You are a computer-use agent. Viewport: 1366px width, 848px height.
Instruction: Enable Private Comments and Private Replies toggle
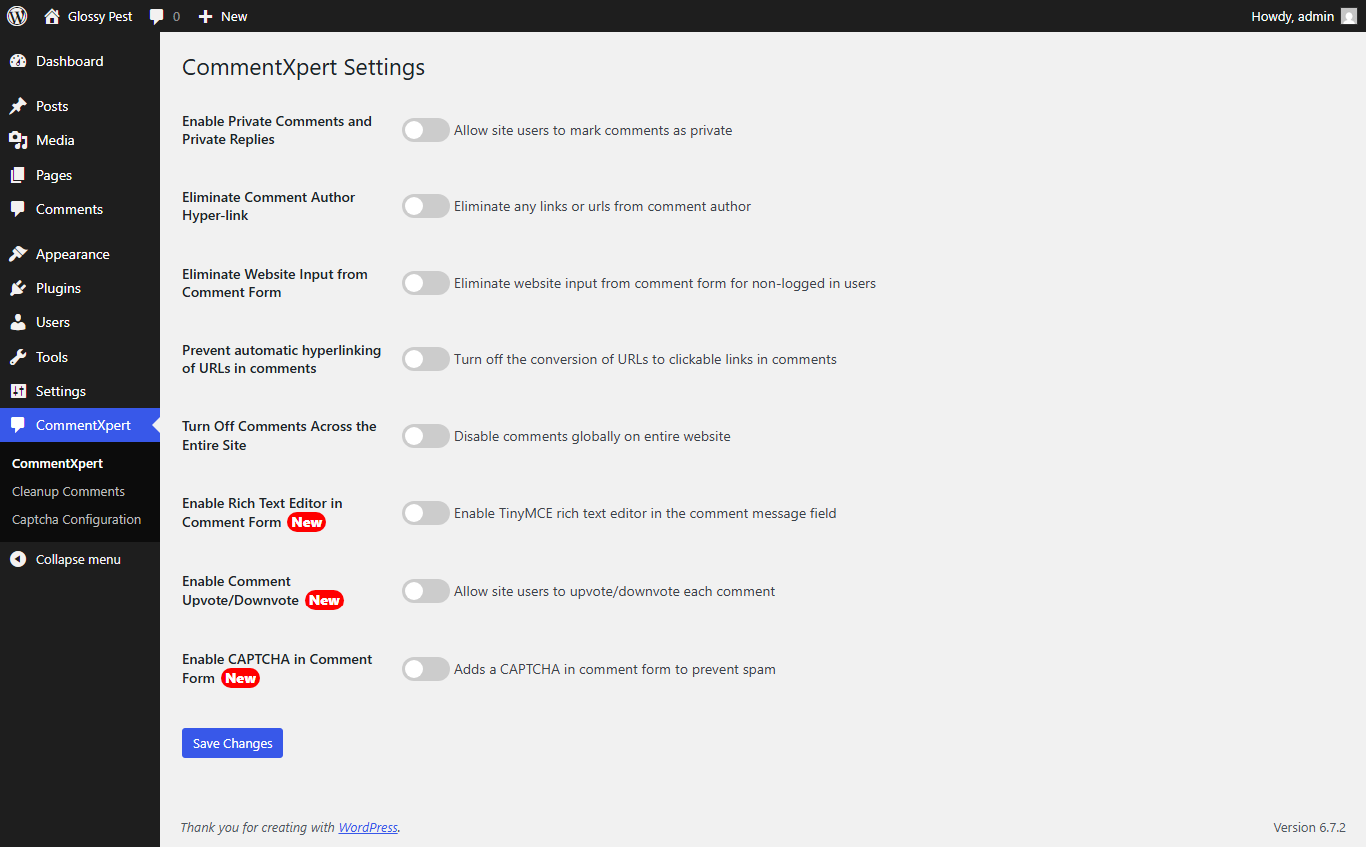[x=426, y=130]
